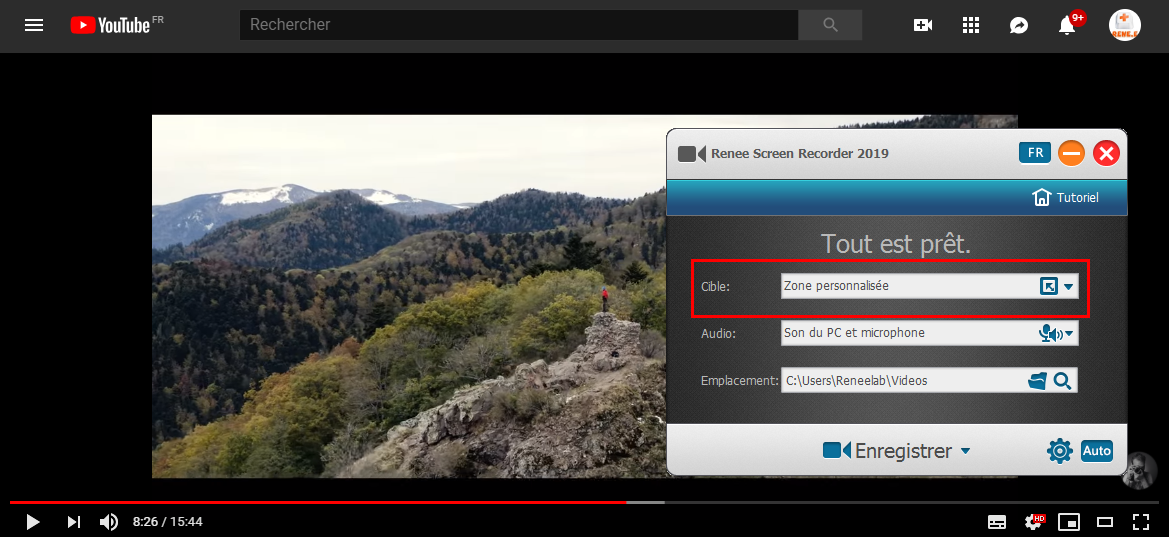Image resolution: width=1169 pixels, height=537 pixels.
Task: Open the recorder settings gear
Action: pyautogui.click(x=1059, y=451)
